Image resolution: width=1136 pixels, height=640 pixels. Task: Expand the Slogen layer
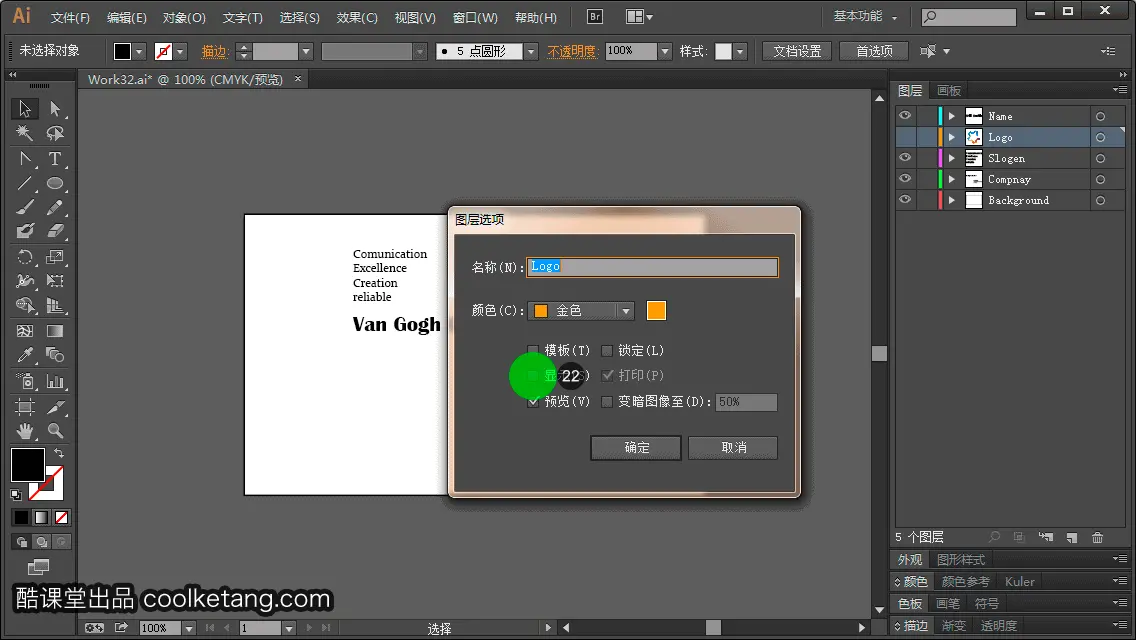point(952,158)
